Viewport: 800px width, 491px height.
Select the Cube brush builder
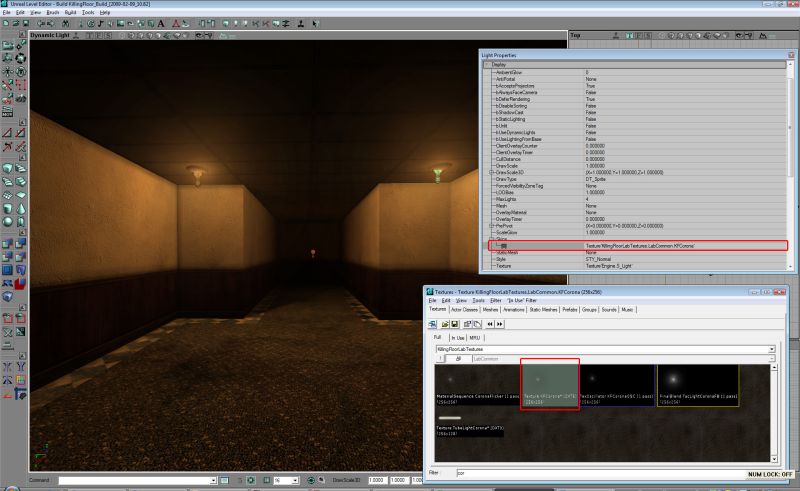coord(8,168)
